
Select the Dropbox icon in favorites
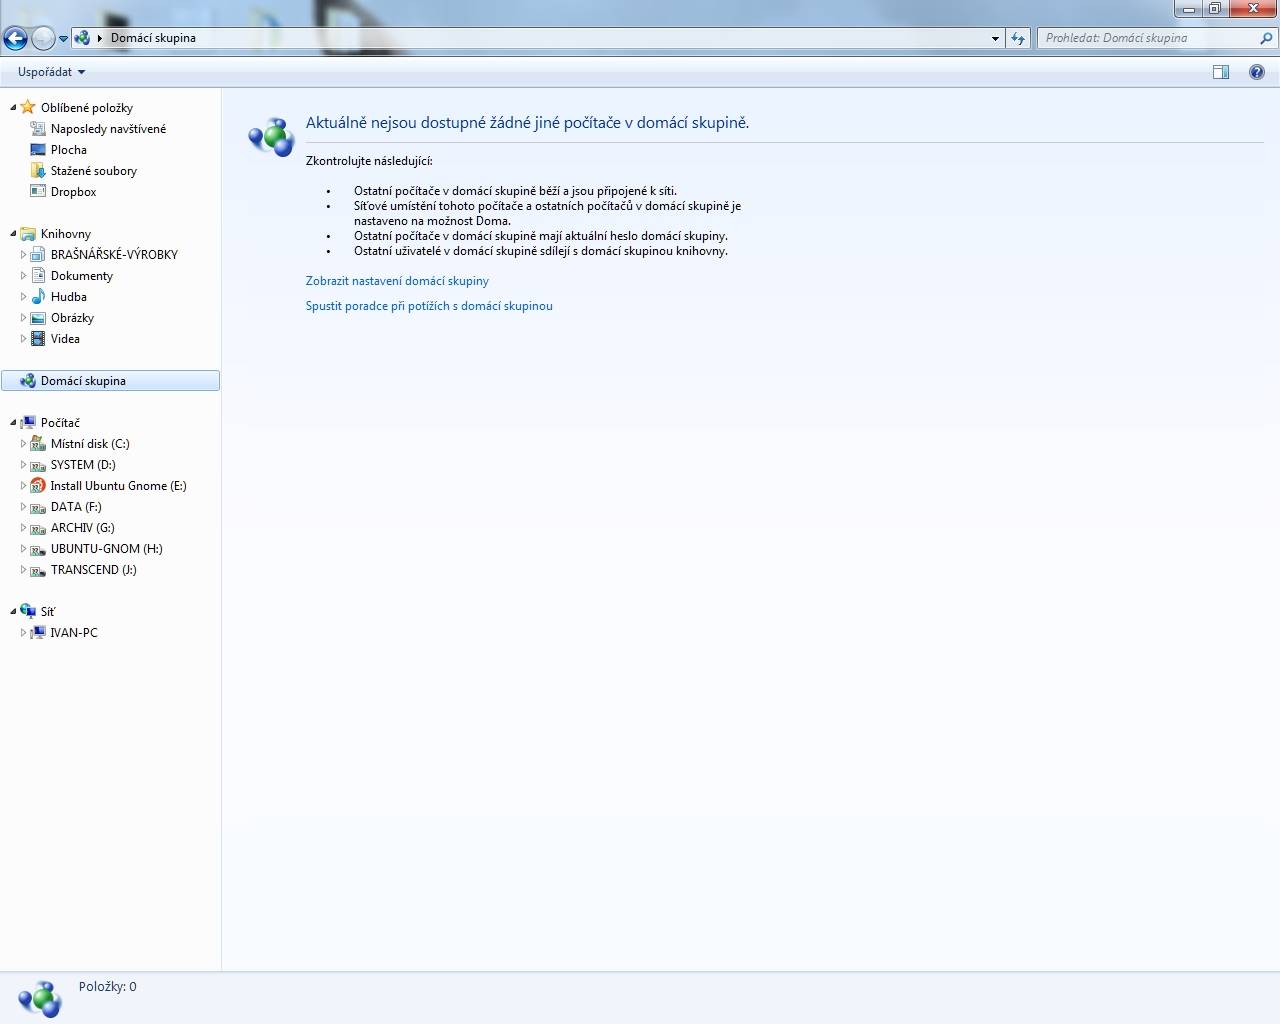click(x=38, y=191)
